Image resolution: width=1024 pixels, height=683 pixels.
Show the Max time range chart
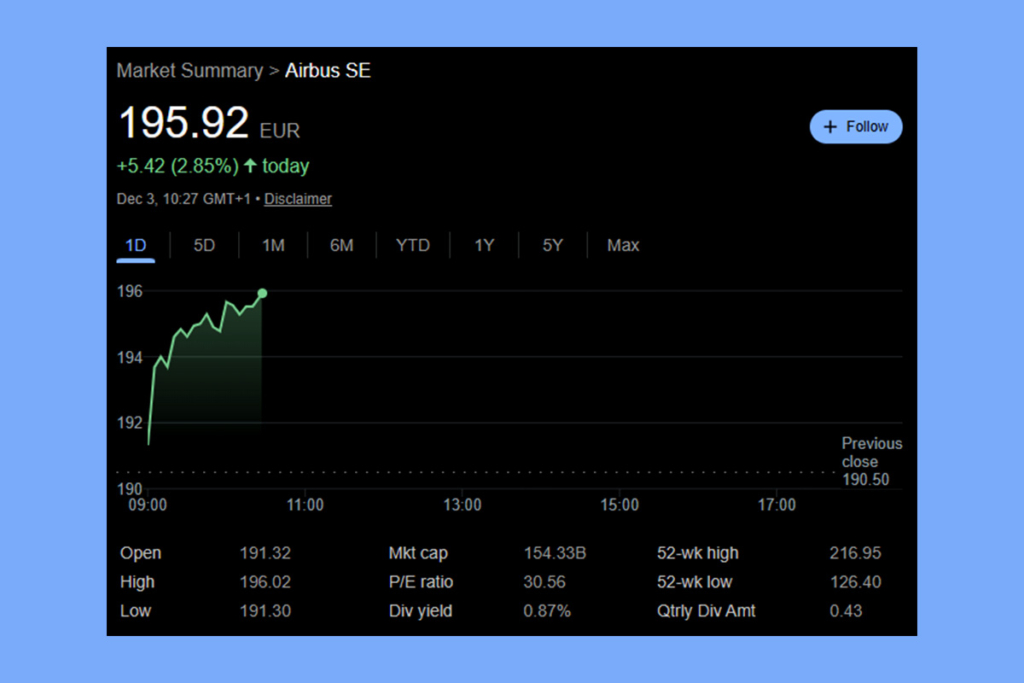pos(623,245)
